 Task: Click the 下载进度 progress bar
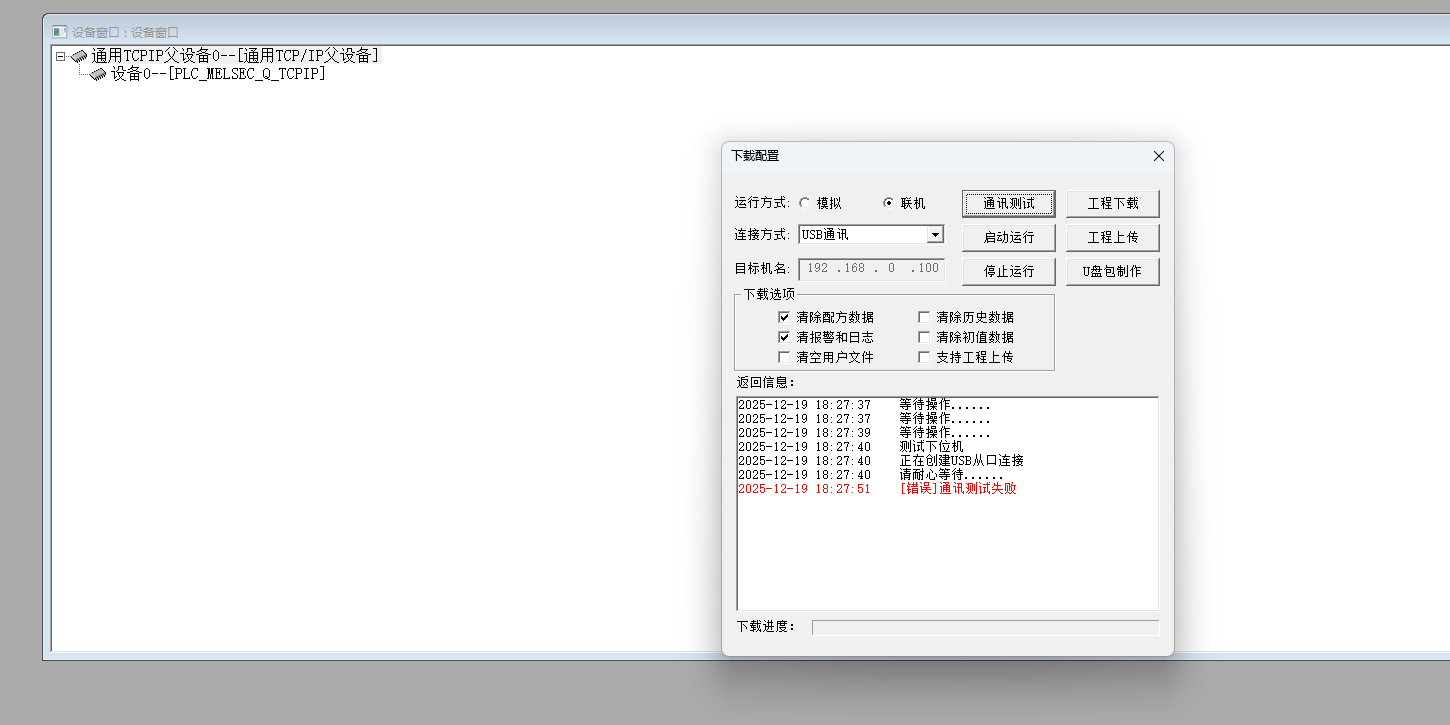tap(985, 627)
